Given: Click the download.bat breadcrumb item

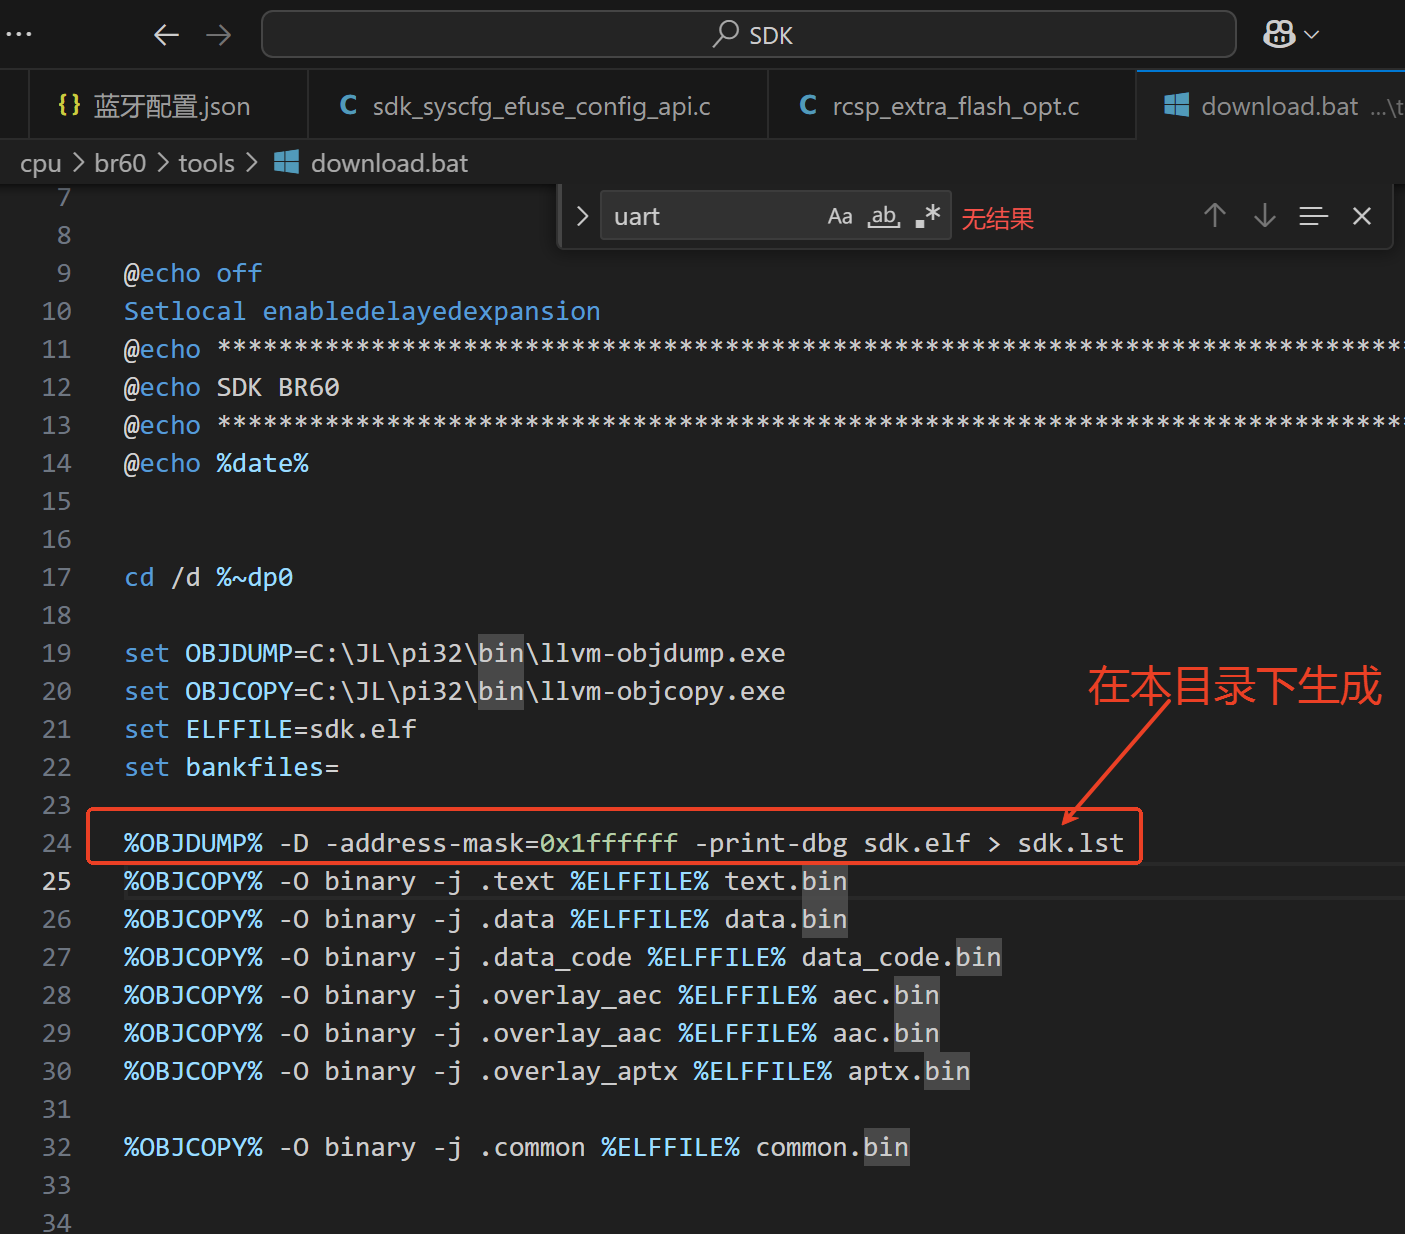Looking at the screenshot, I should coord(371,163).
